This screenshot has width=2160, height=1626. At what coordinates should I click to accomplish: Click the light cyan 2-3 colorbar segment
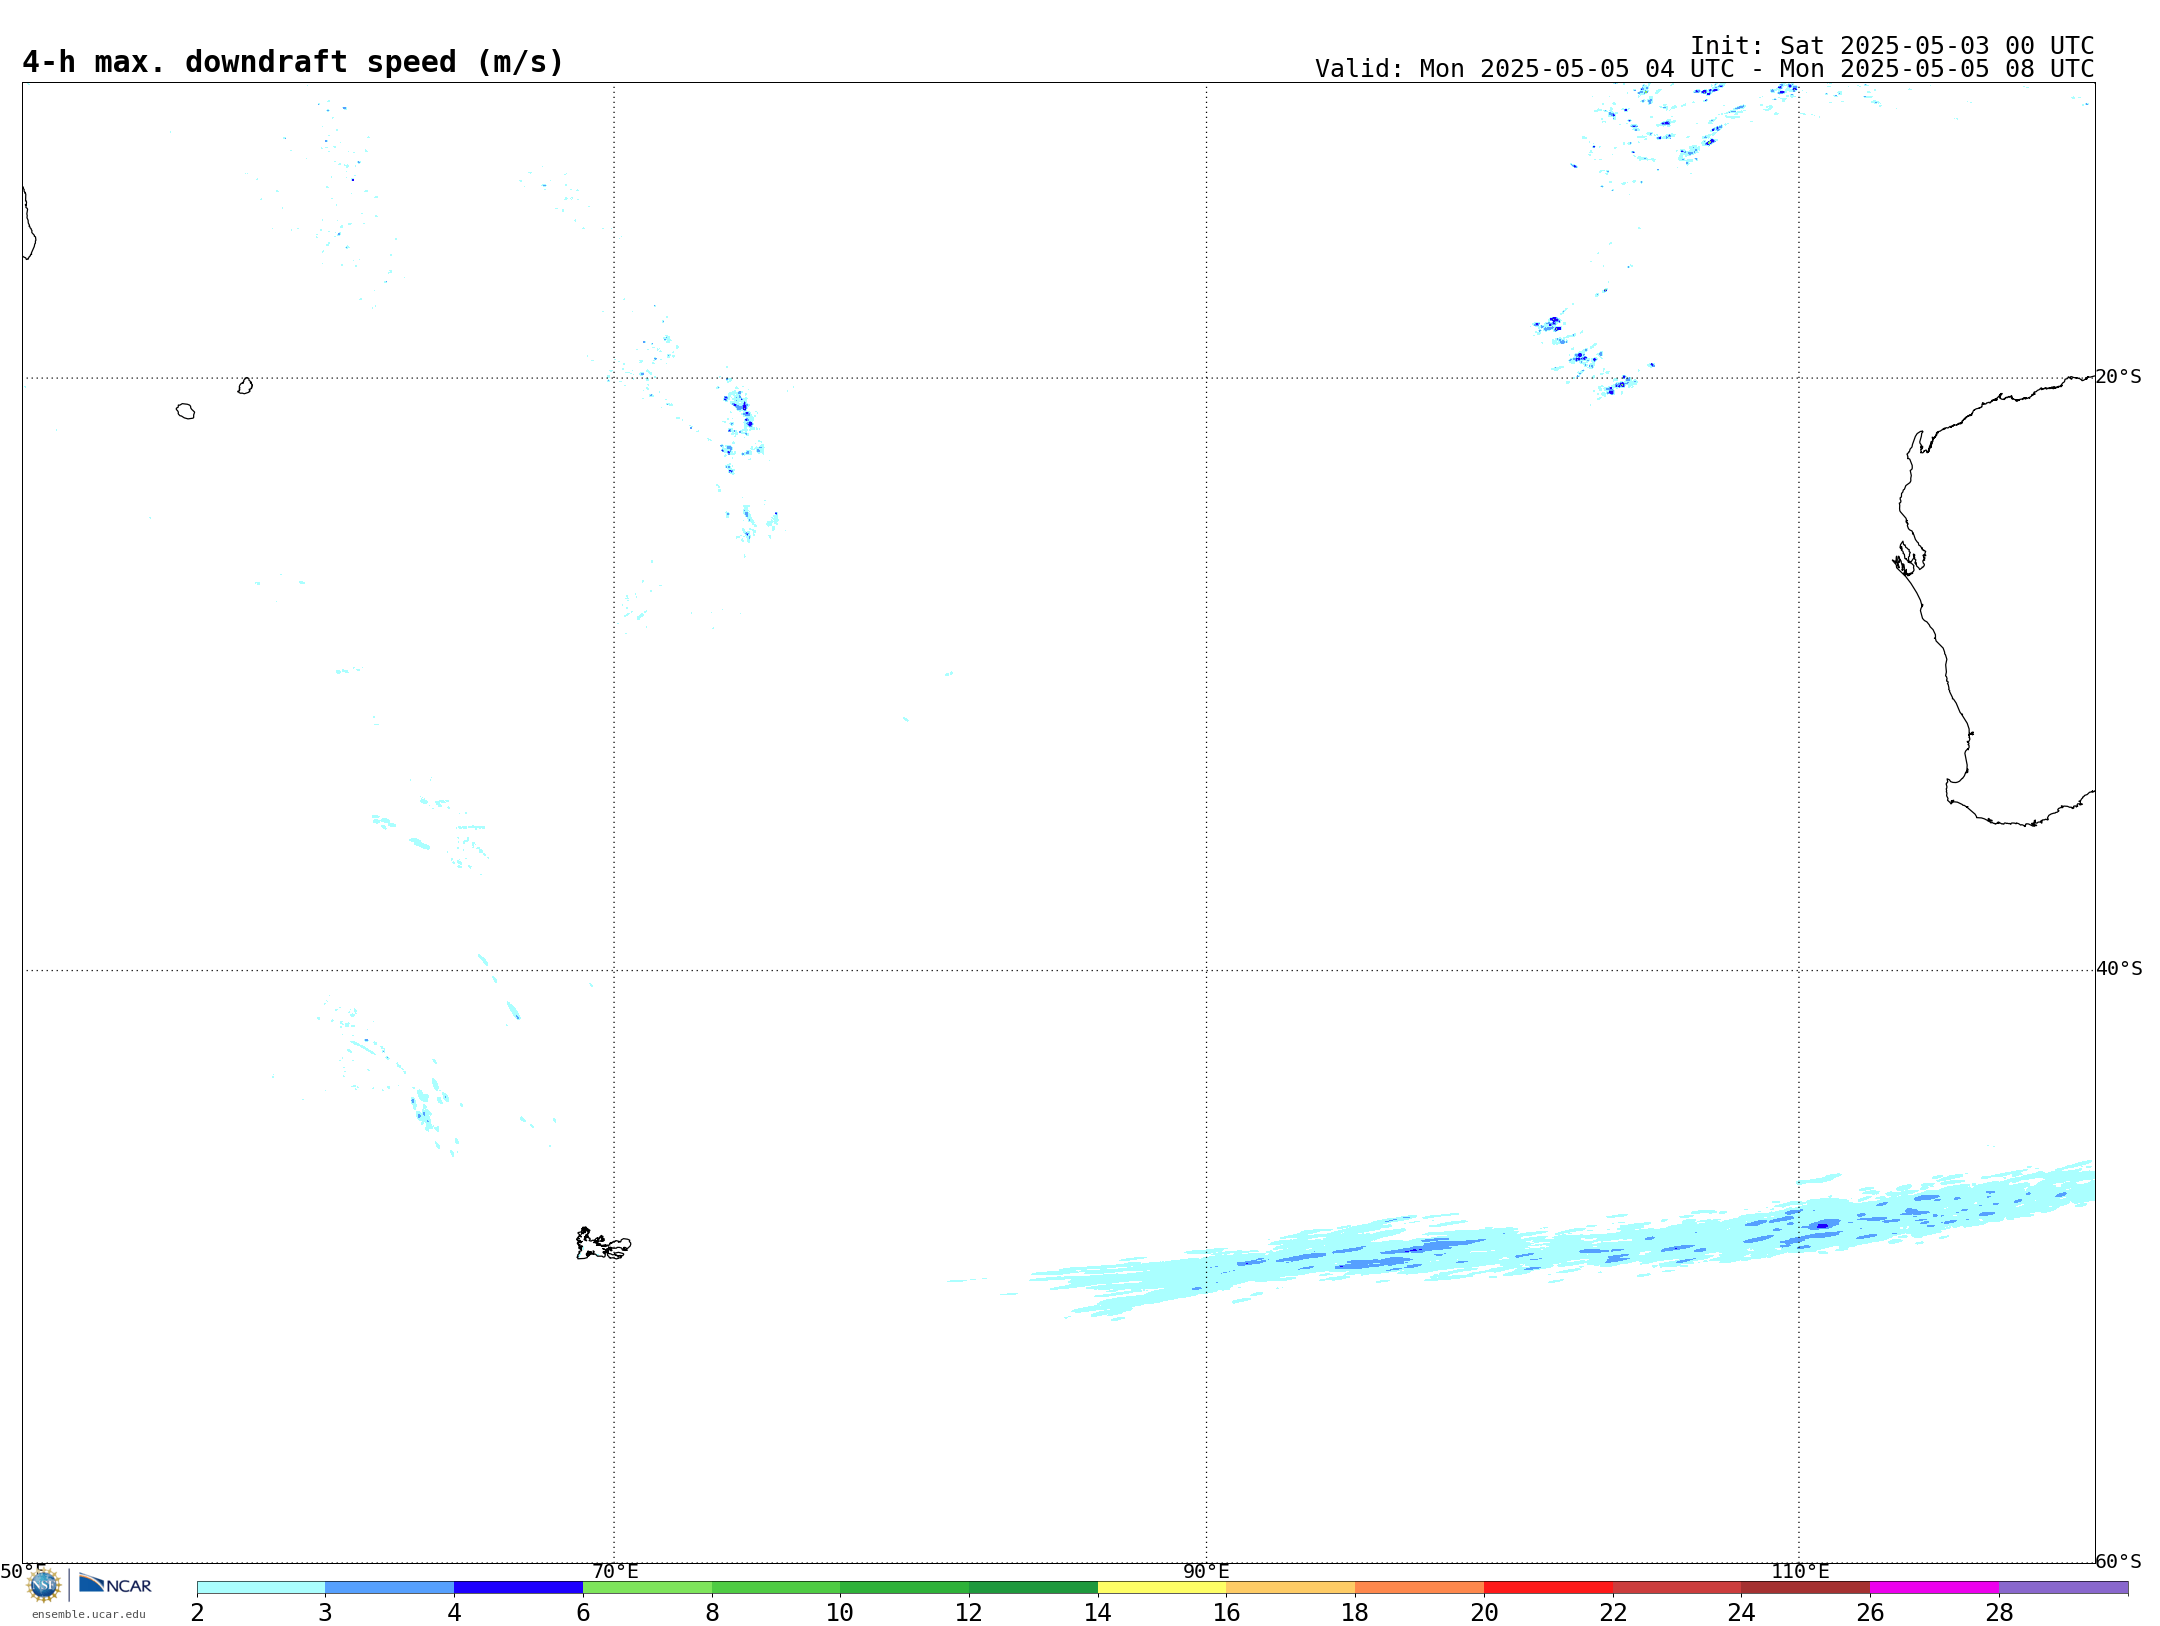tap(261, 1587)
